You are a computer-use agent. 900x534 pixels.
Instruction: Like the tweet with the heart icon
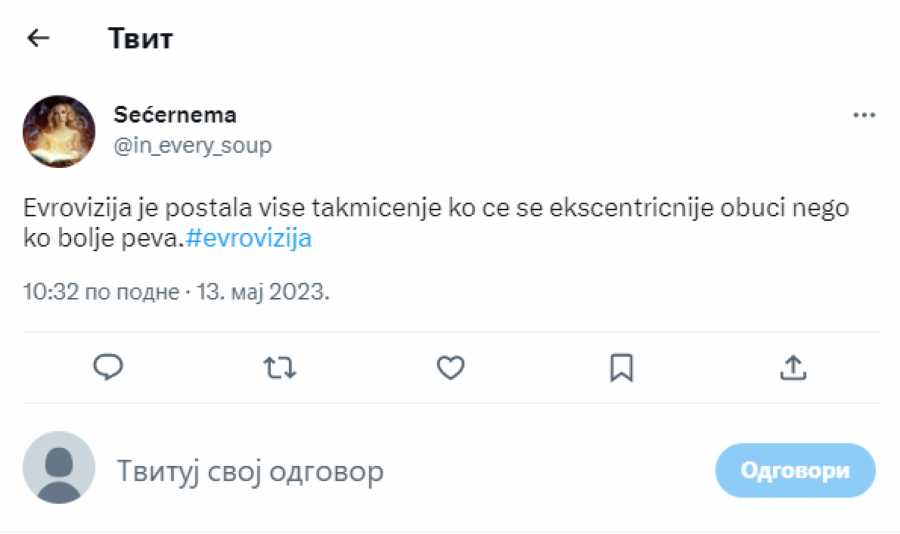451,367
